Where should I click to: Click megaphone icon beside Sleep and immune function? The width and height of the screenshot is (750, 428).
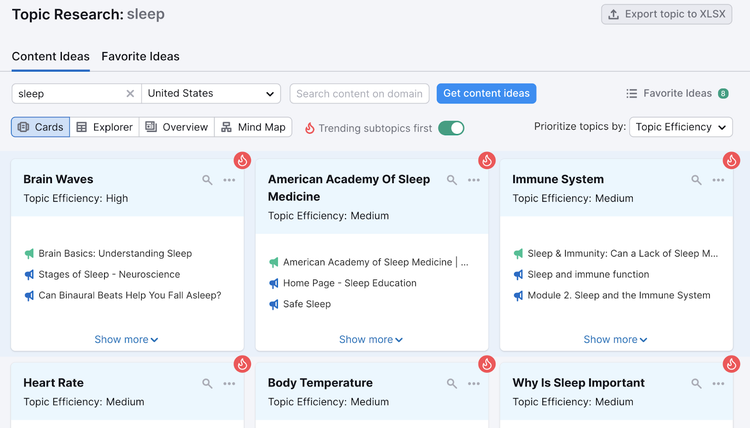point(518,274)
